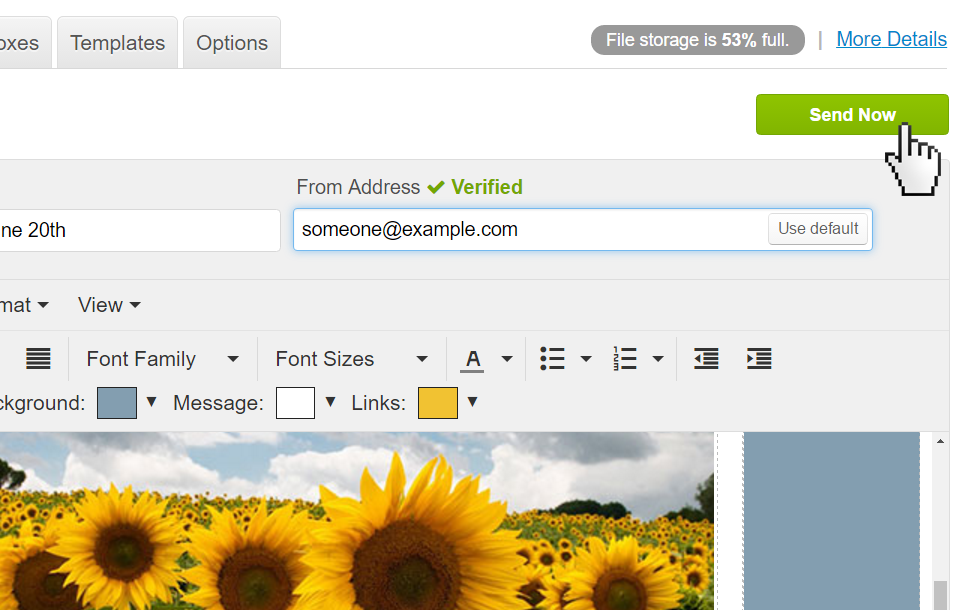
Task: Decrease indent of the paragraph
Action: 706,359
